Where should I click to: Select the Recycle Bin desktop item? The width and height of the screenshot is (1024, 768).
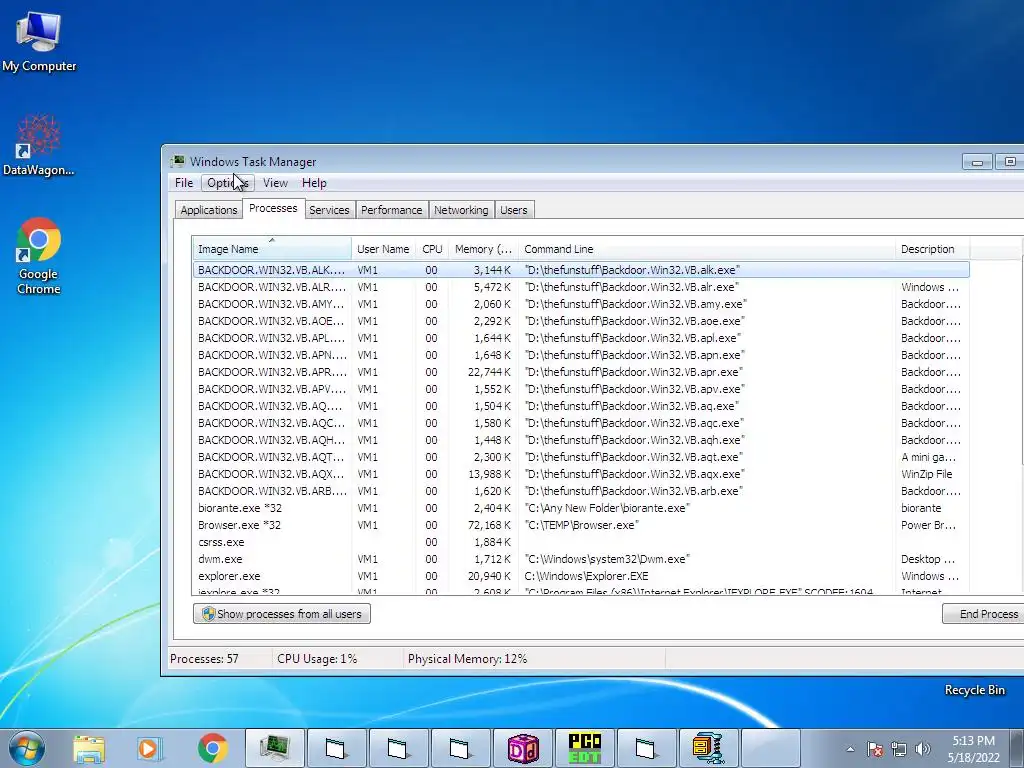pyautogui.click(x=974, y=690)
